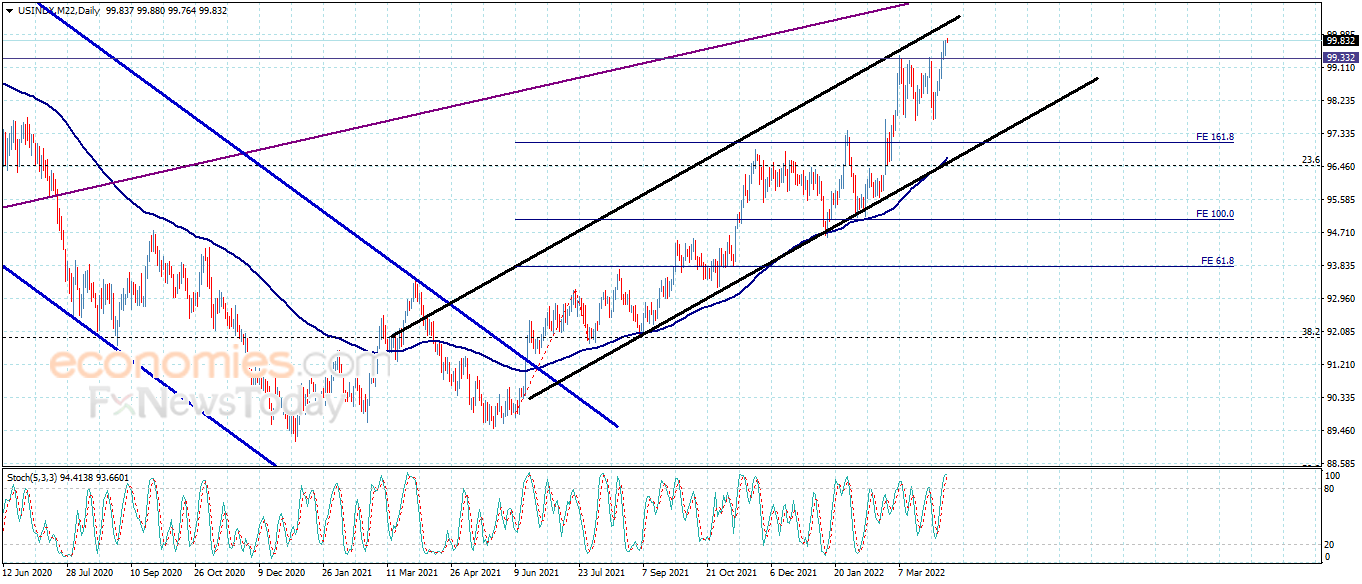This screenshot has height=584, width=1362.
Task: Click the 99.110 price scale value
Action: point(1341,68)
